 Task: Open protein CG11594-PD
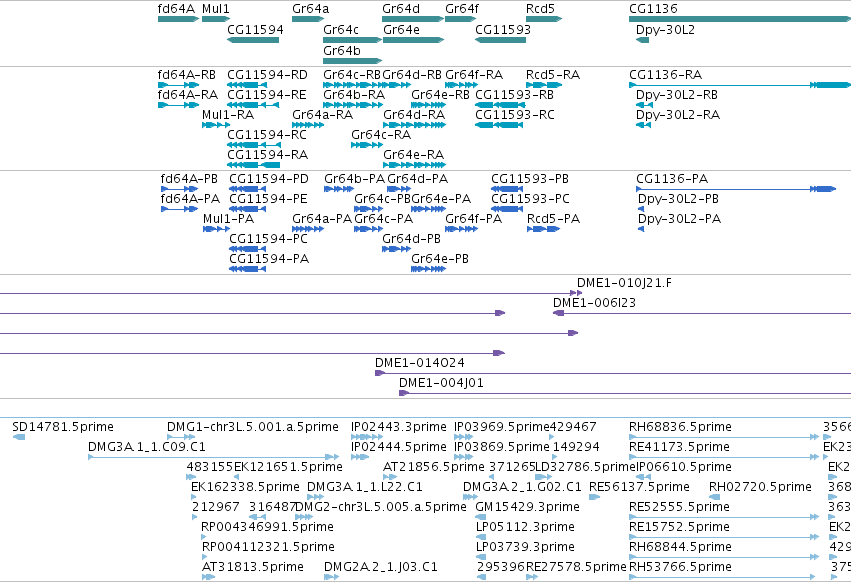coord(247,189)
